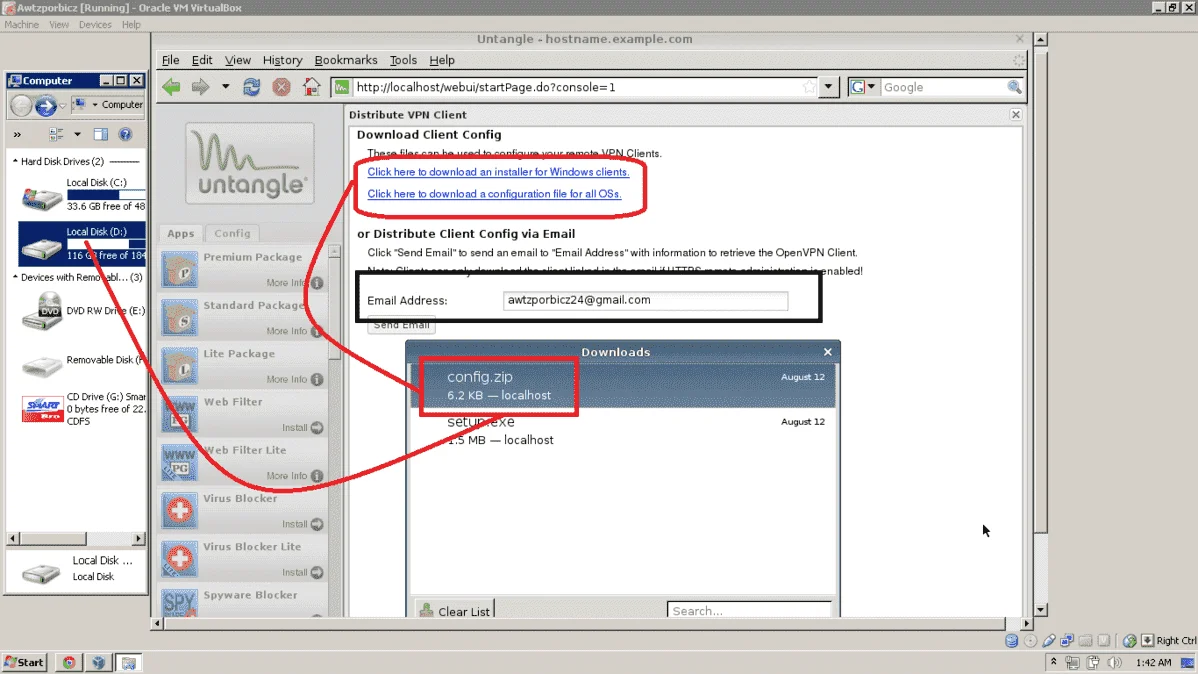Screen dimensions: 1198x674
Task: Clear List in the Downloads window
Action: tap(455, 611)
